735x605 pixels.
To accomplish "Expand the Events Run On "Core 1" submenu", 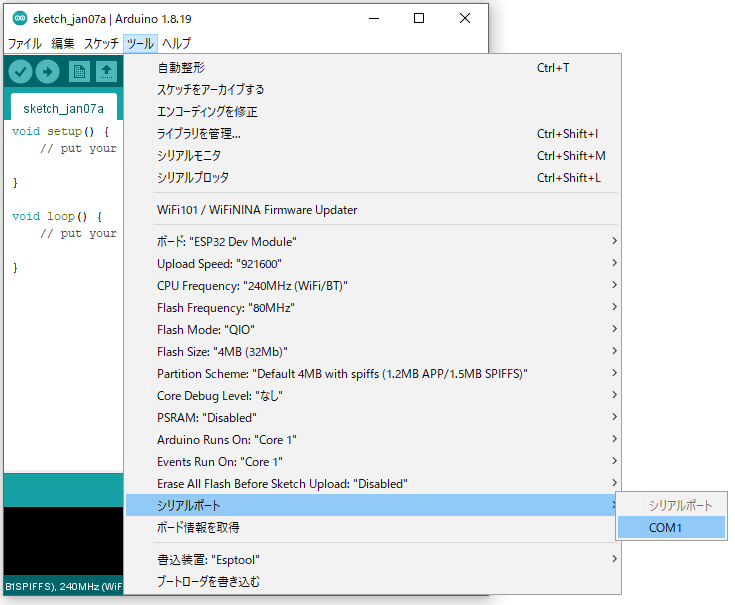I will point(373,462).
